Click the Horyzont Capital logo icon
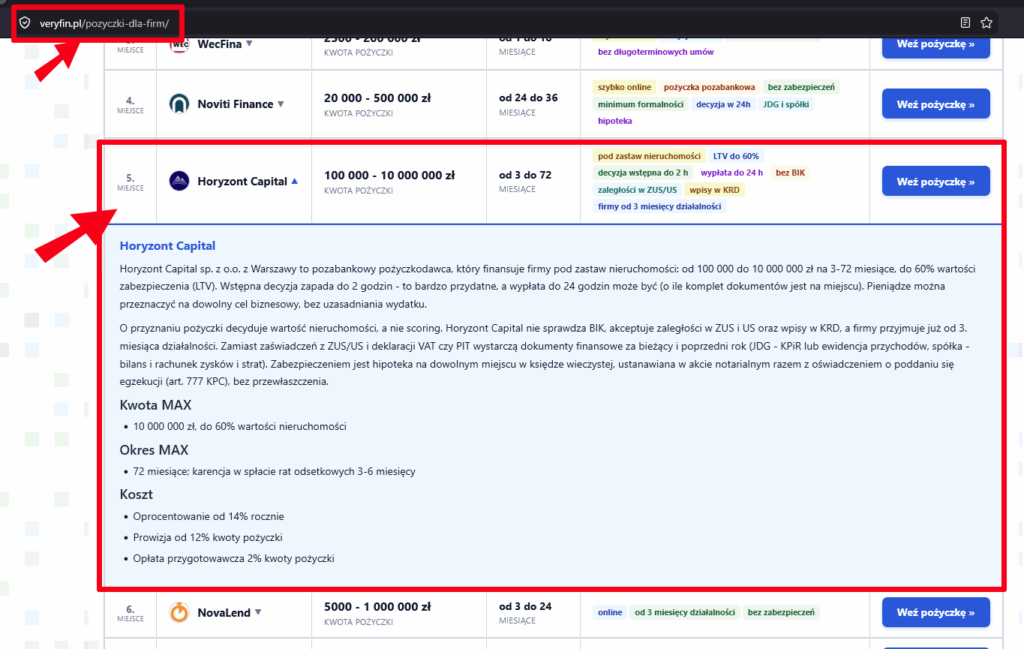Image resolution: width=1024 pixels, height=649 pixels. click(179, 181)
